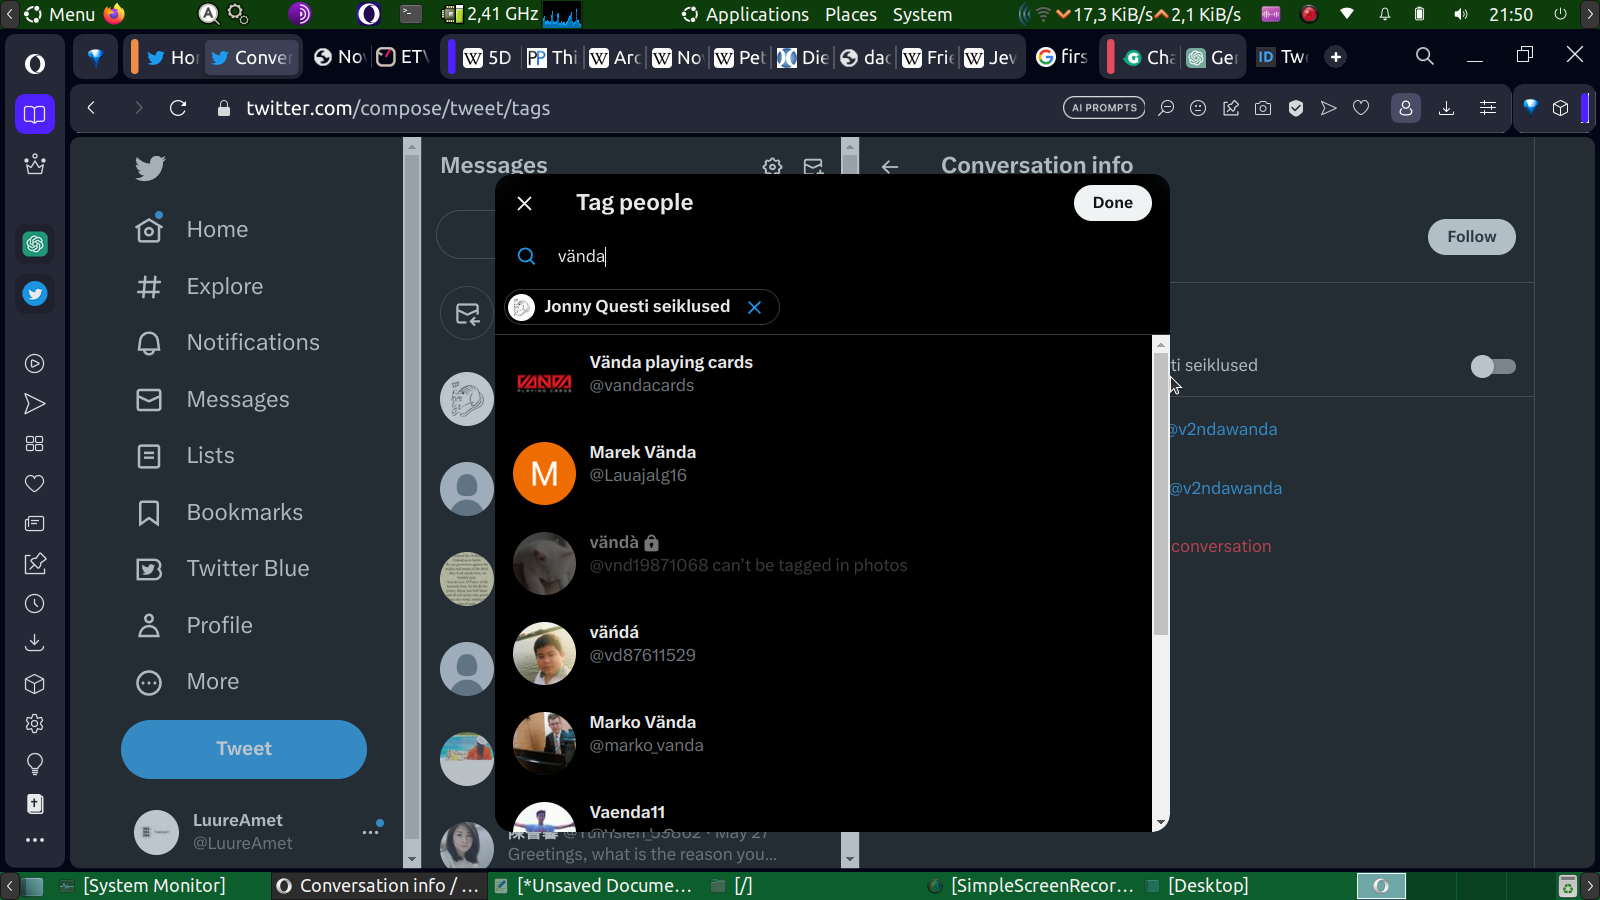Open Notifications in Twitter sidebar
Image resolution: width=1600 pixels, height=900 pixels.
(228, 342)
